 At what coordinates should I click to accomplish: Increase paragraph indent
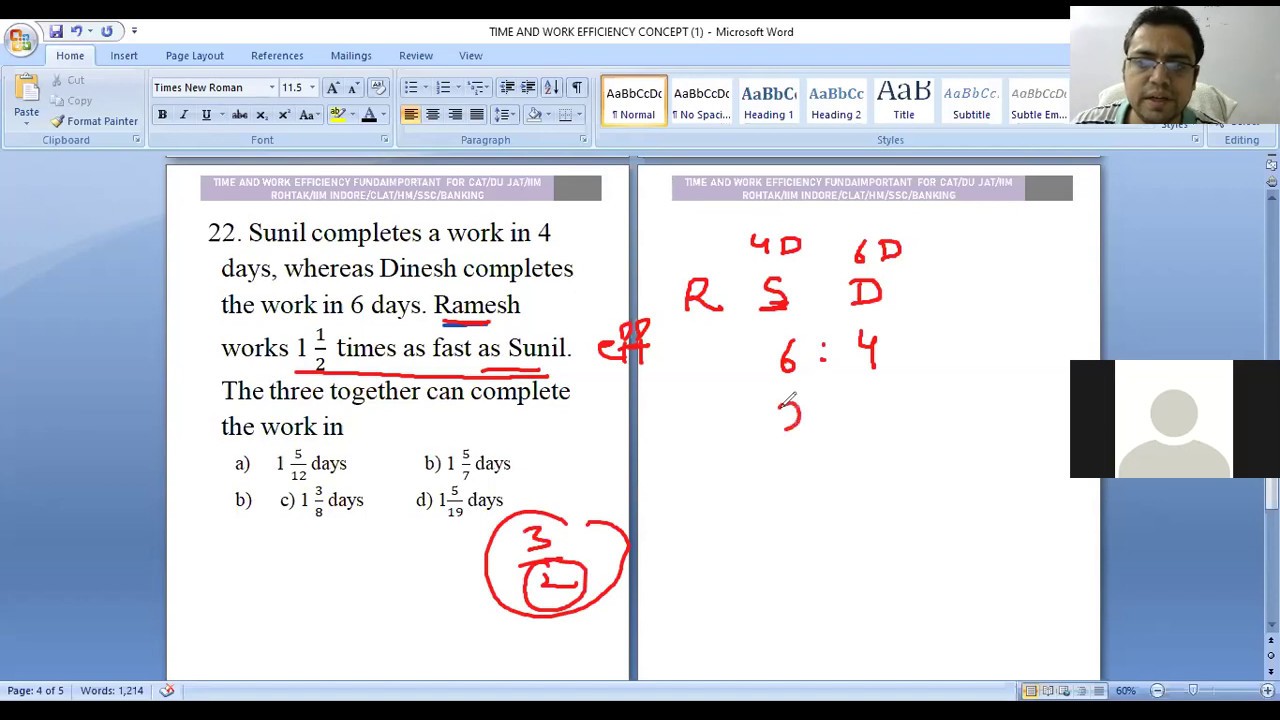[528, 88]
